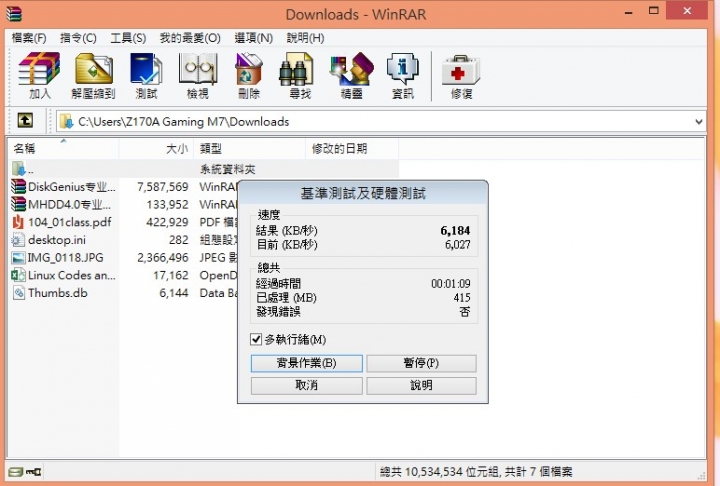Select the IMG_0118.JPG file name

click(x=66, y=257)
